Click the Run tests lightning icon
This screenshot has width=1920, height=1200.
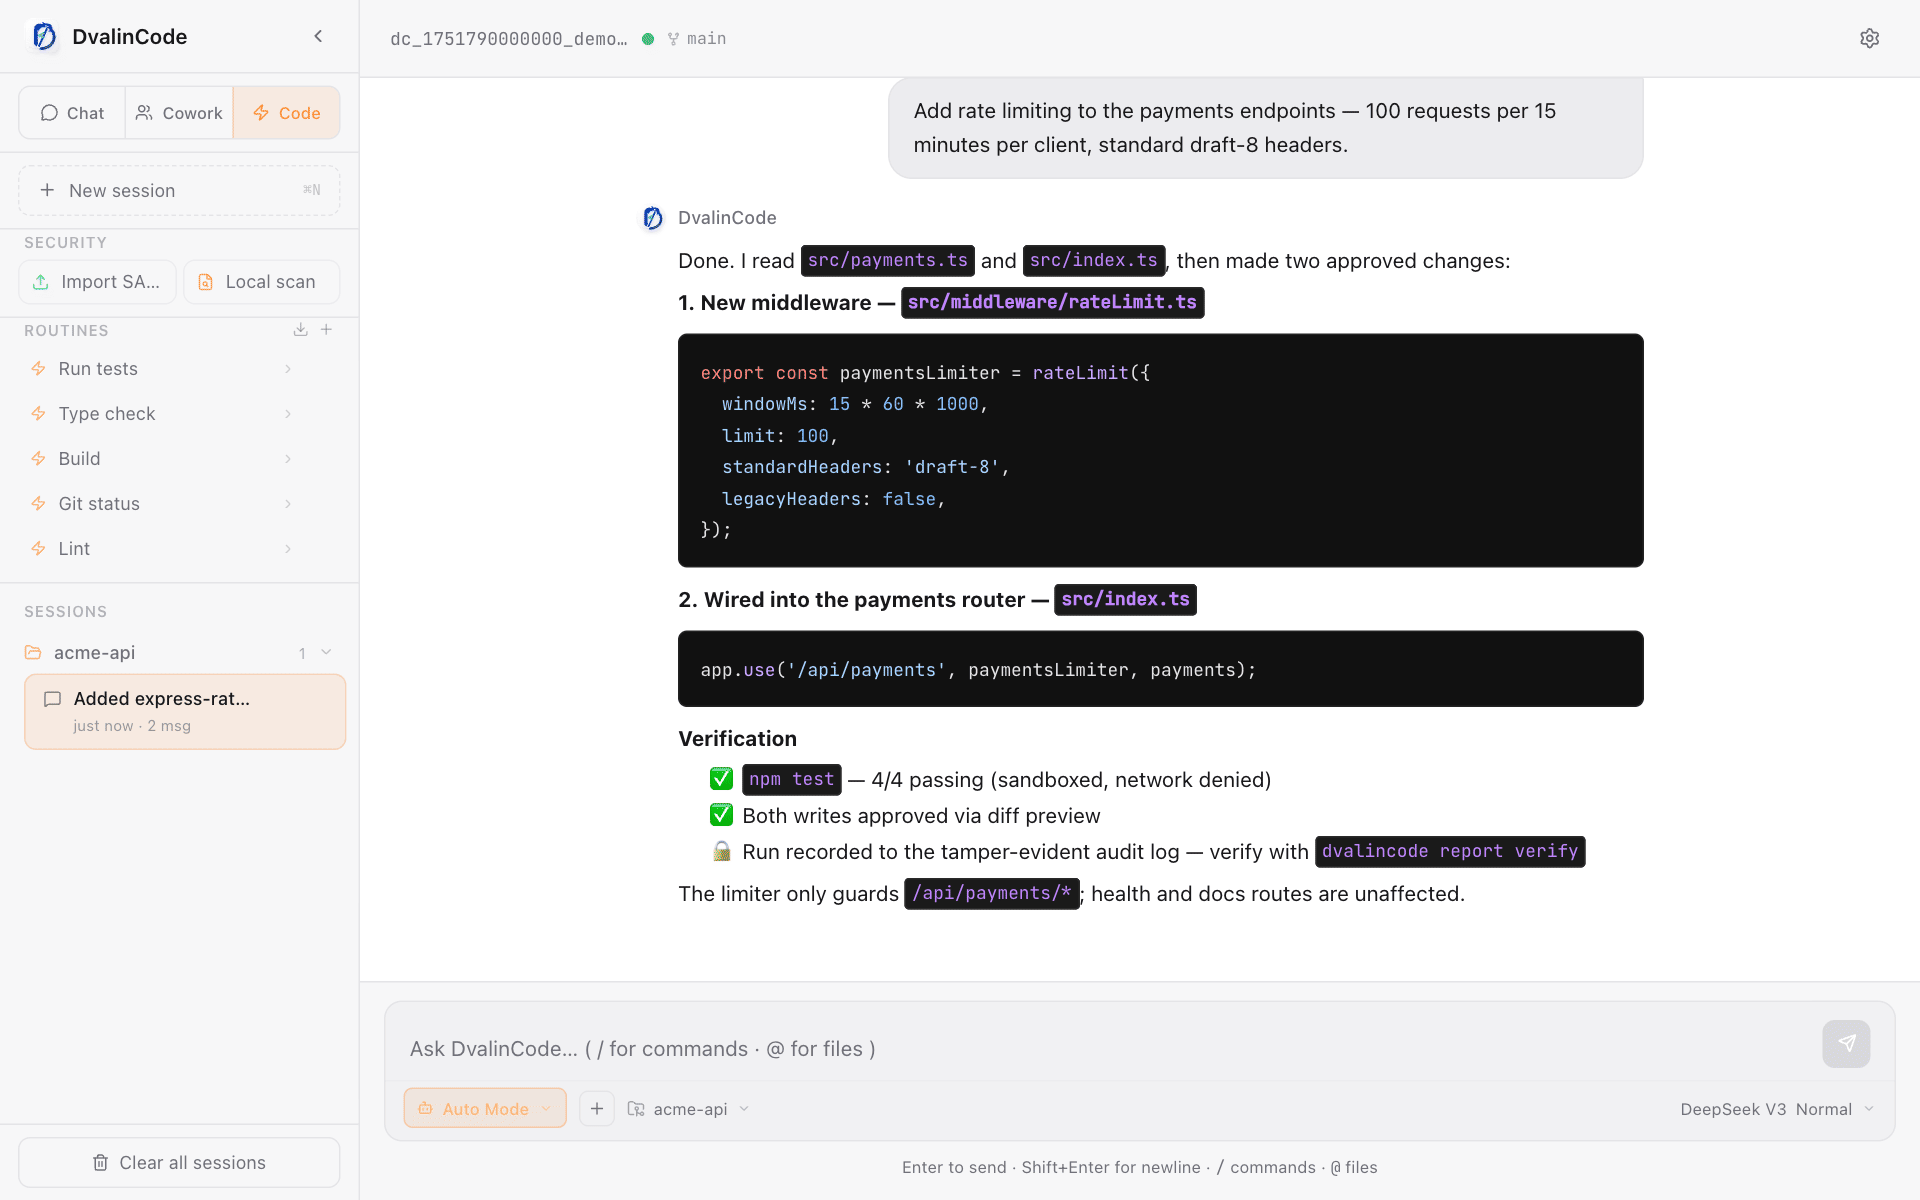(x=38, y=369)
